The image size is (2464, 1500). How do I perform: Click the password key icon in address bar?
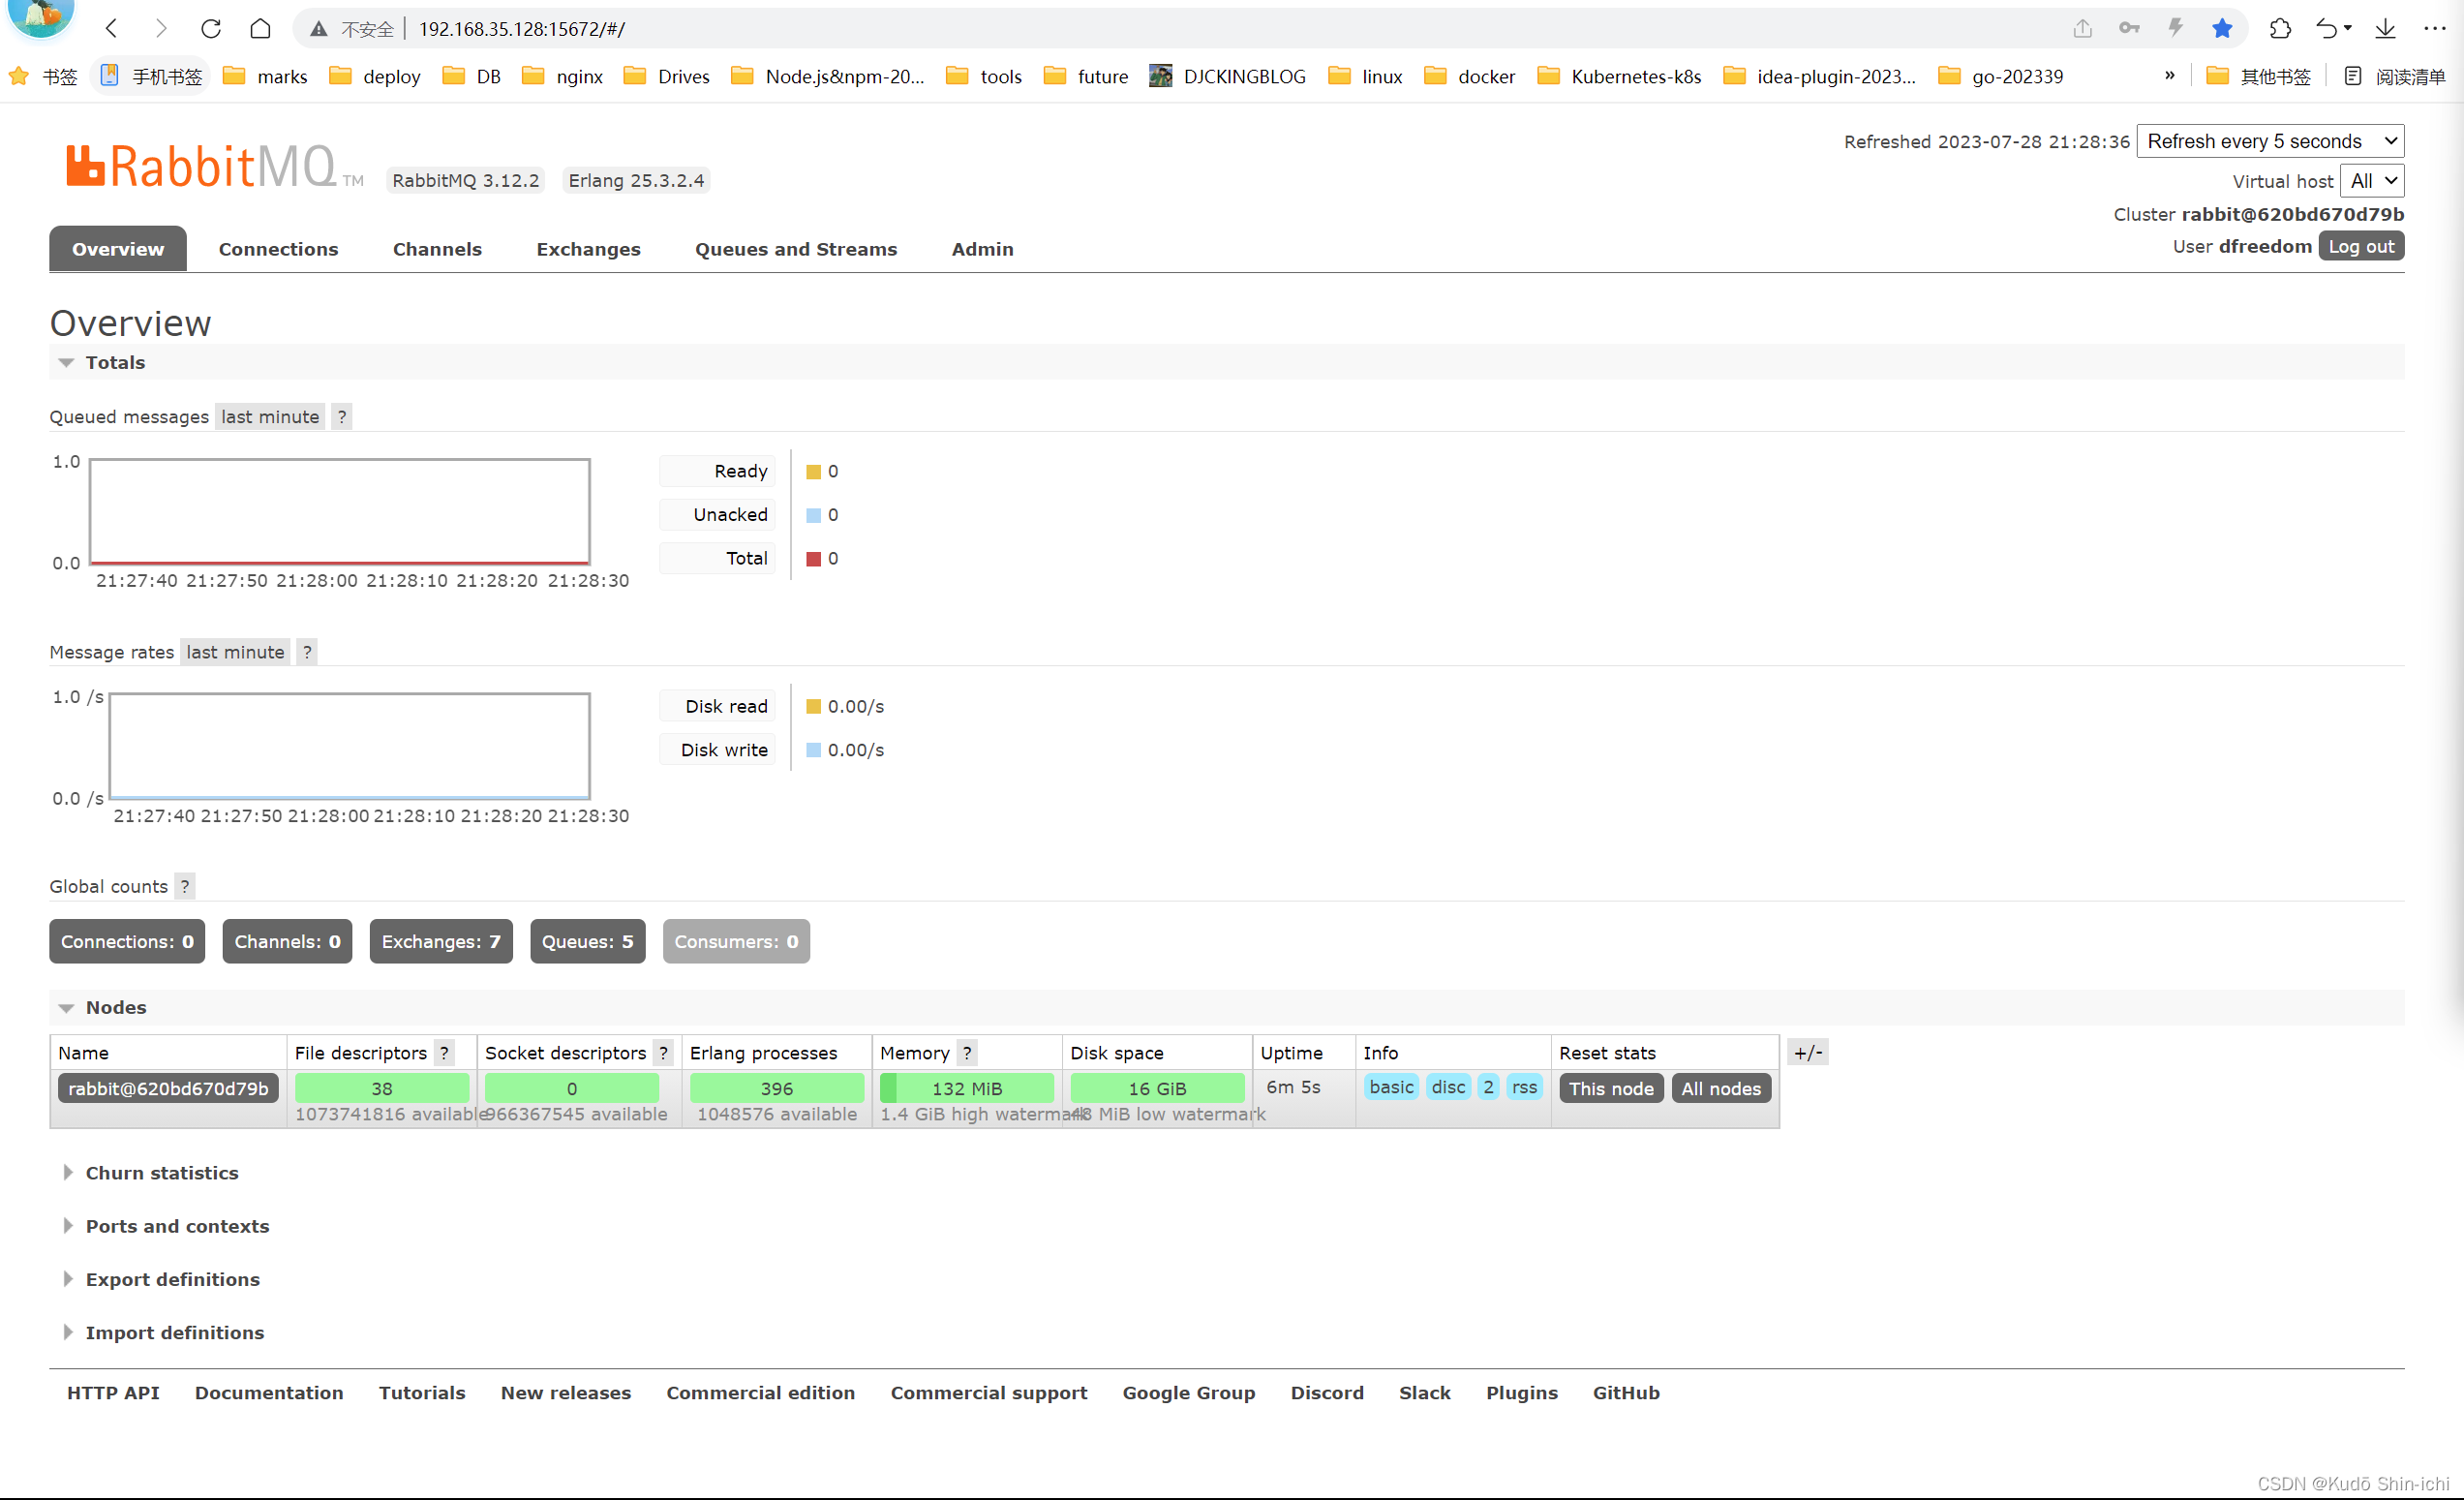(2128, 28)
